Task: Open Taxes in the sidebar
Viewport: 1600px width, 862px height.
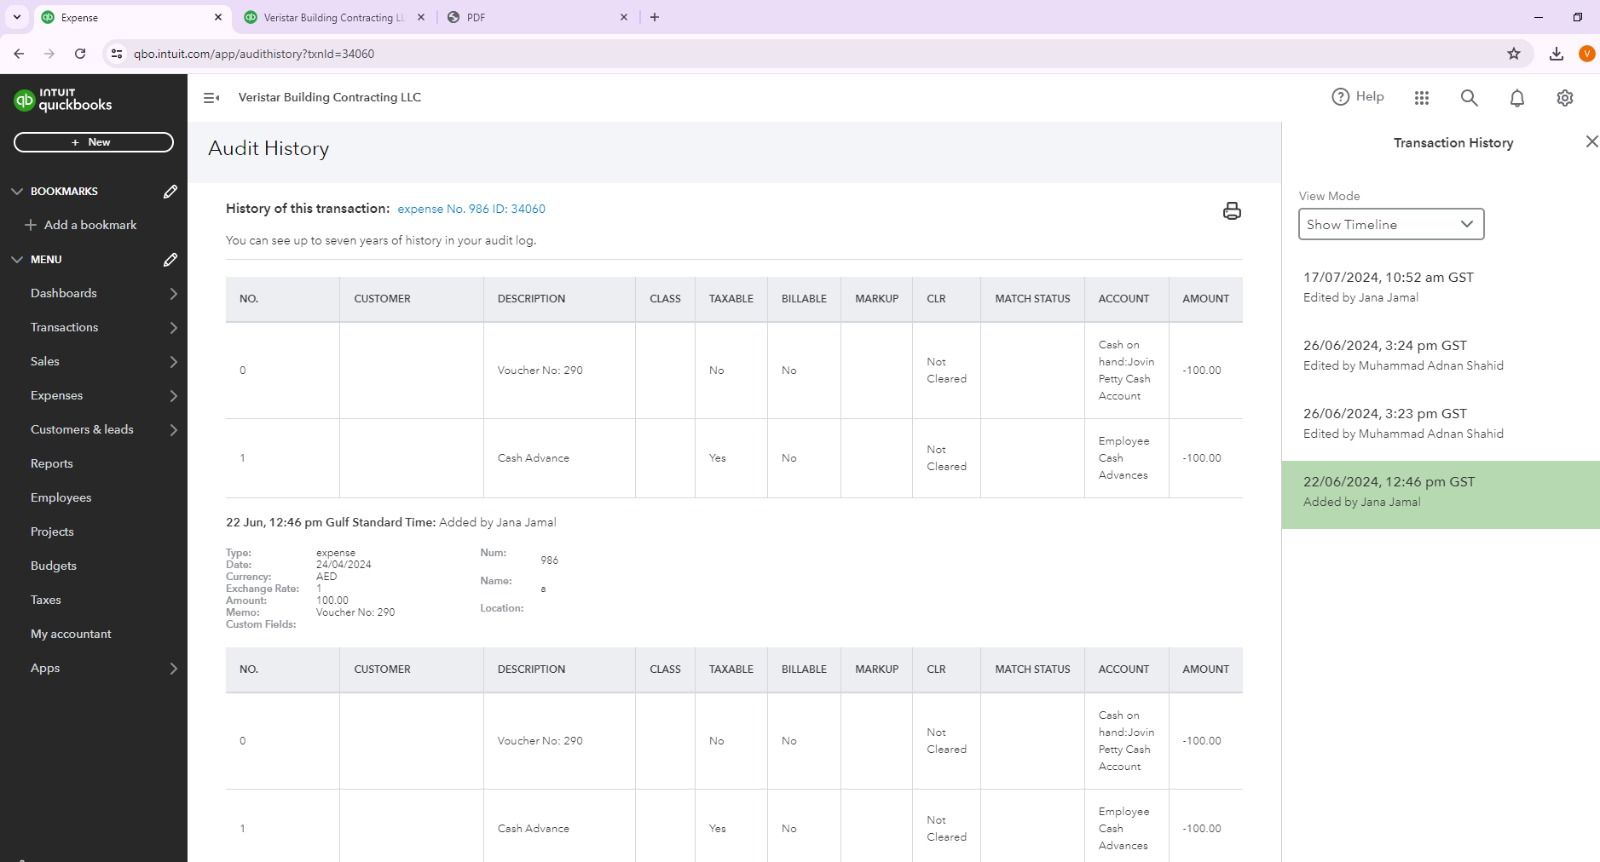Action: (46, 599)
